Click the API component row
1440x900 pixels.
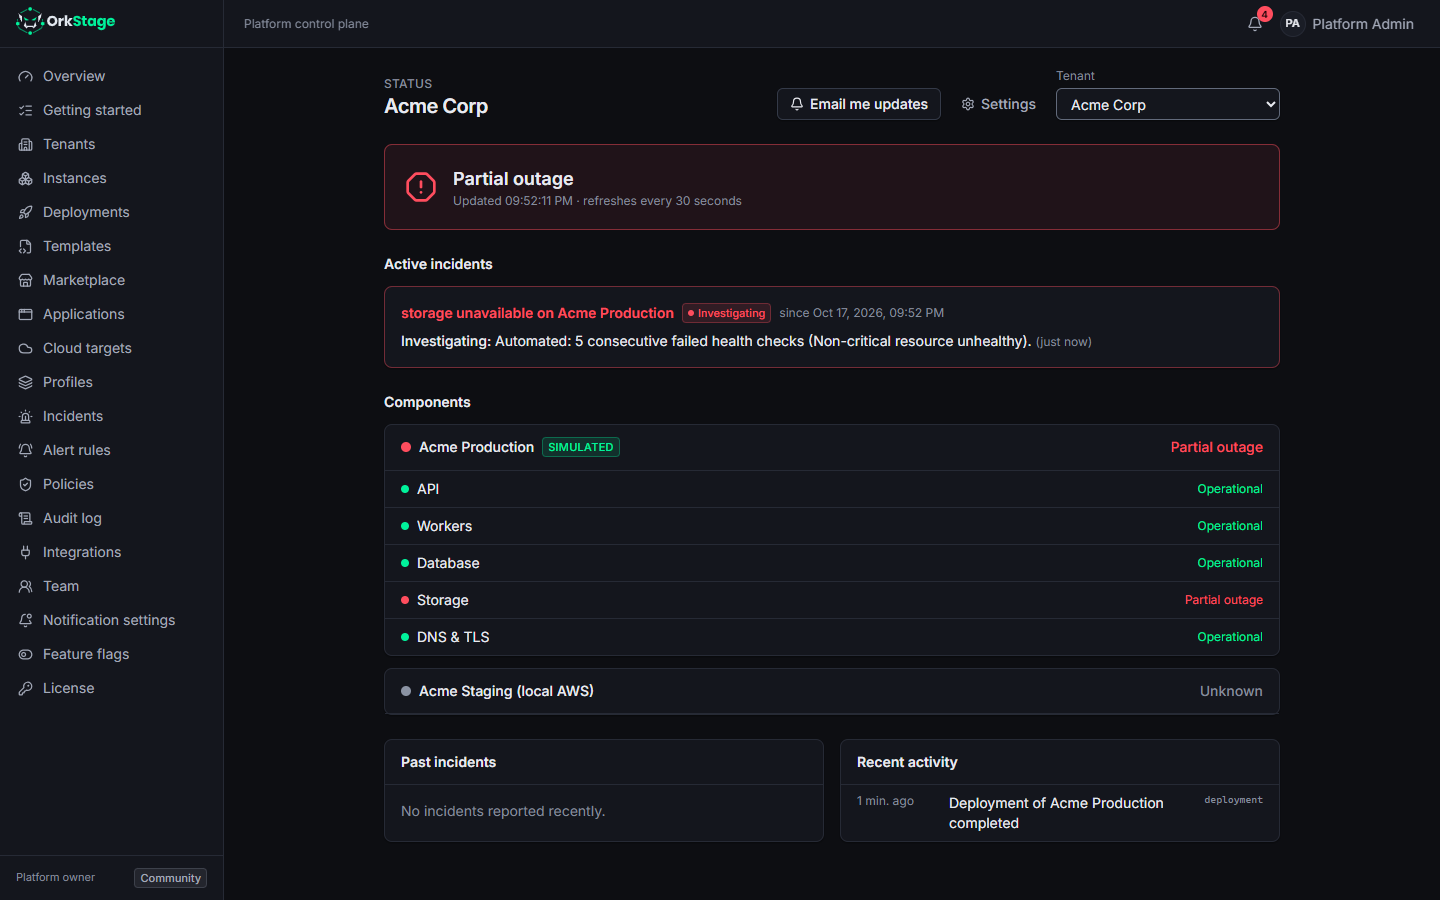click(x=831, y=489)
